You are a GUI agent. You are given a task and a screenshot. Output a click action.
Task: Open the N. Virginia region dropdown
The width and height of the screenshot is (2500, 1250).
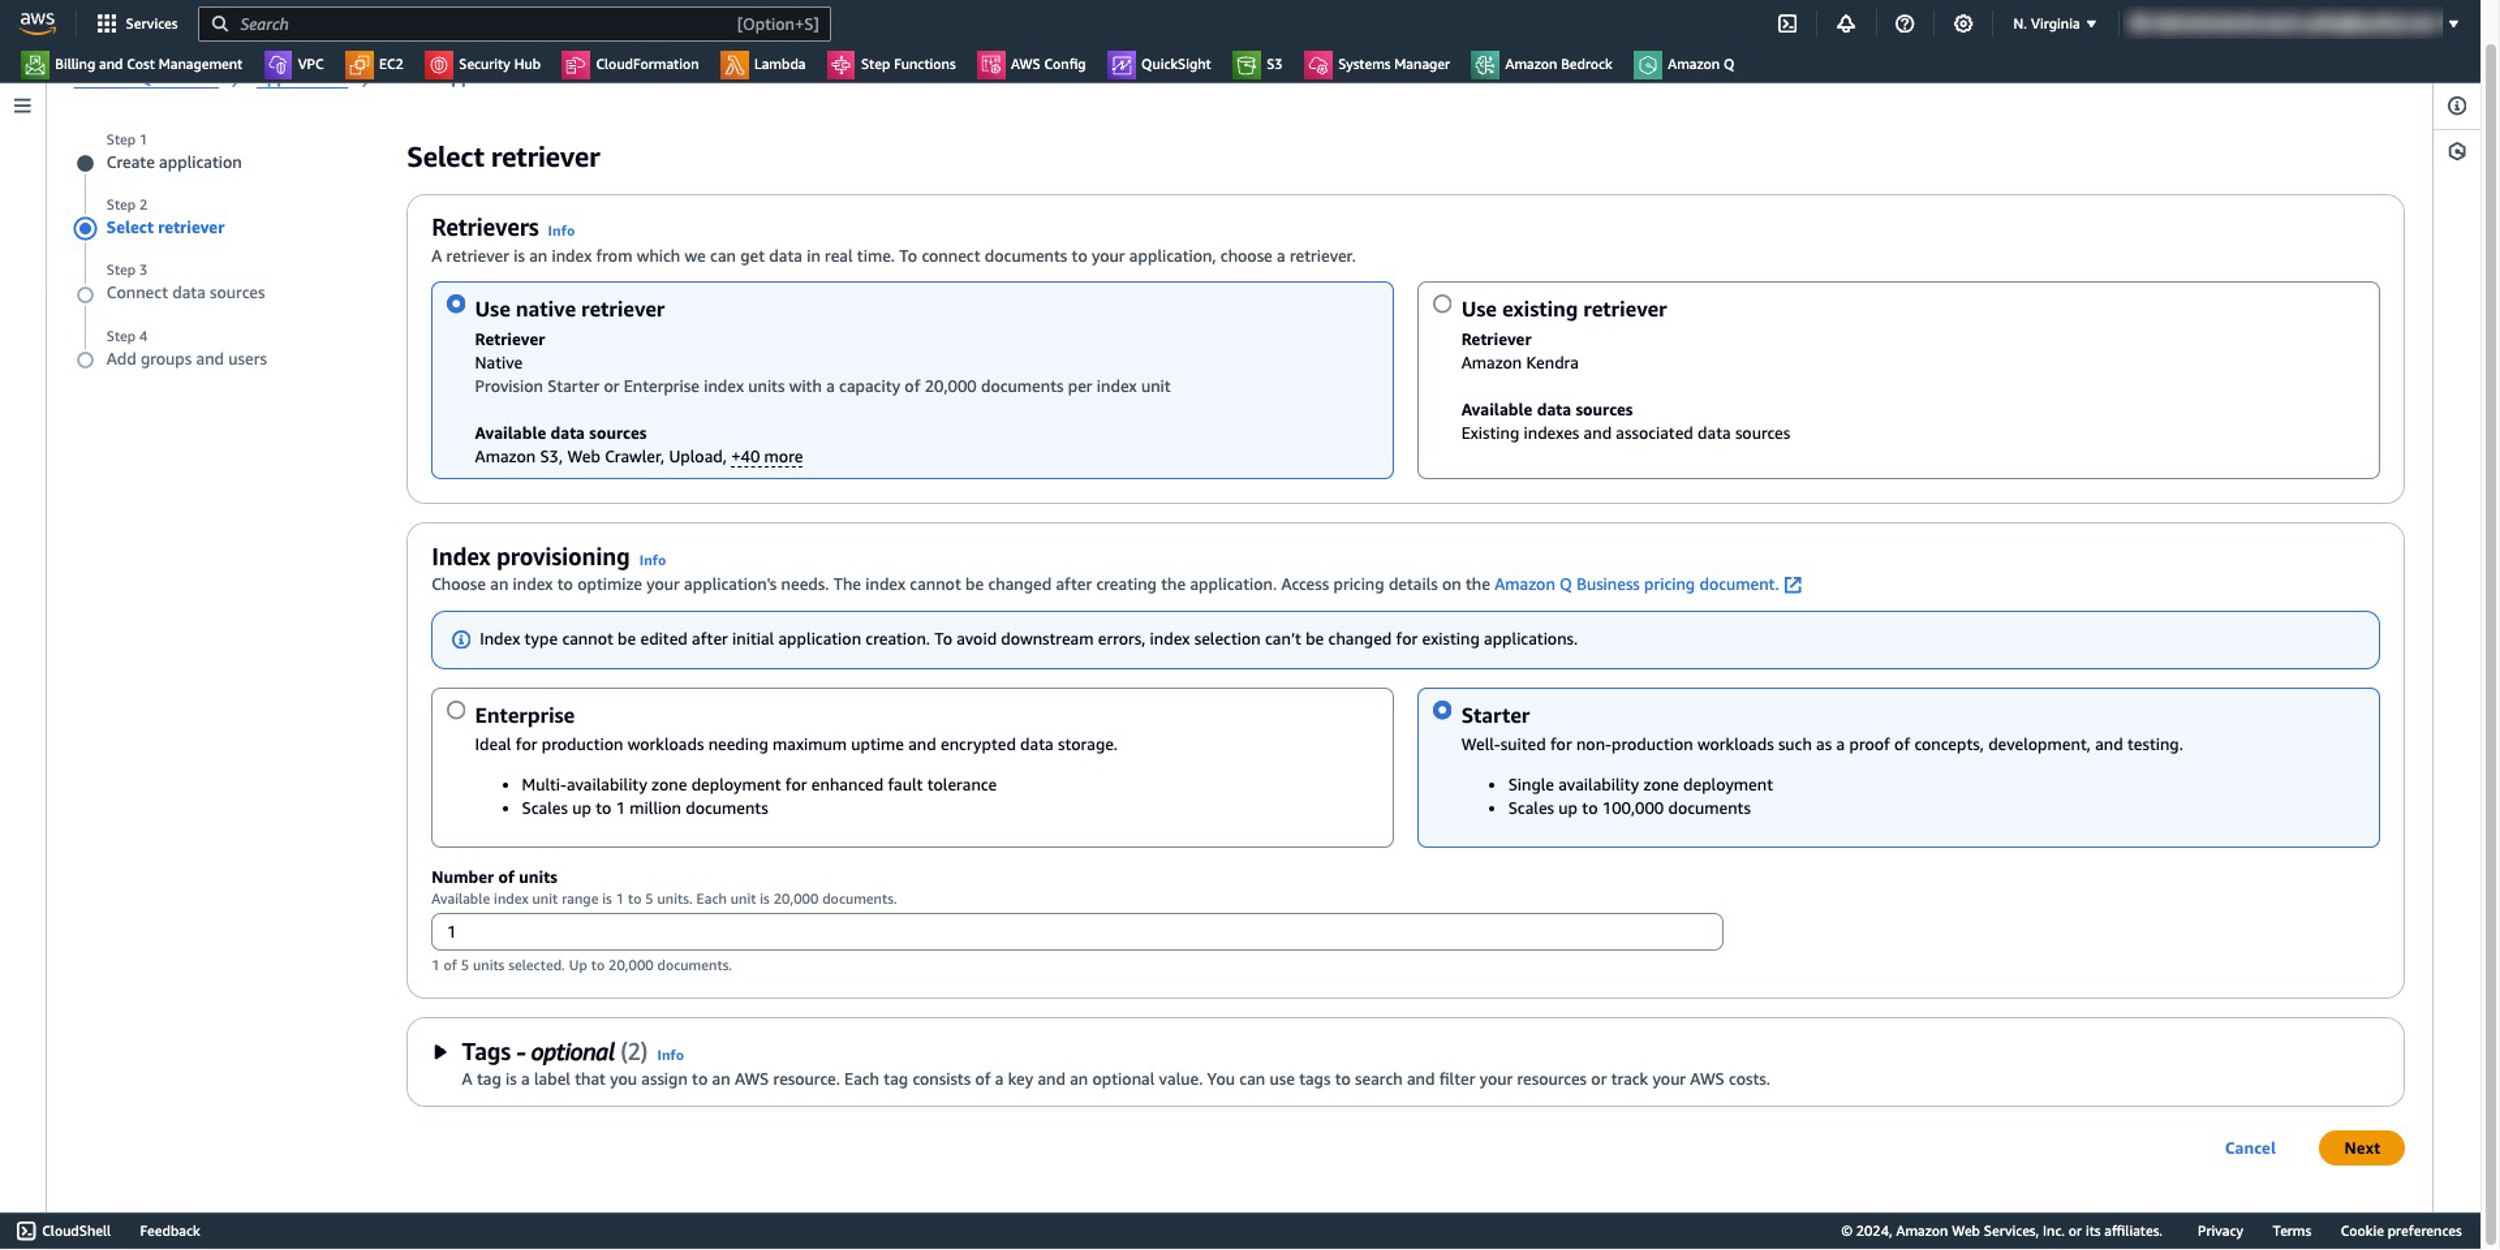click(2054, 24)
